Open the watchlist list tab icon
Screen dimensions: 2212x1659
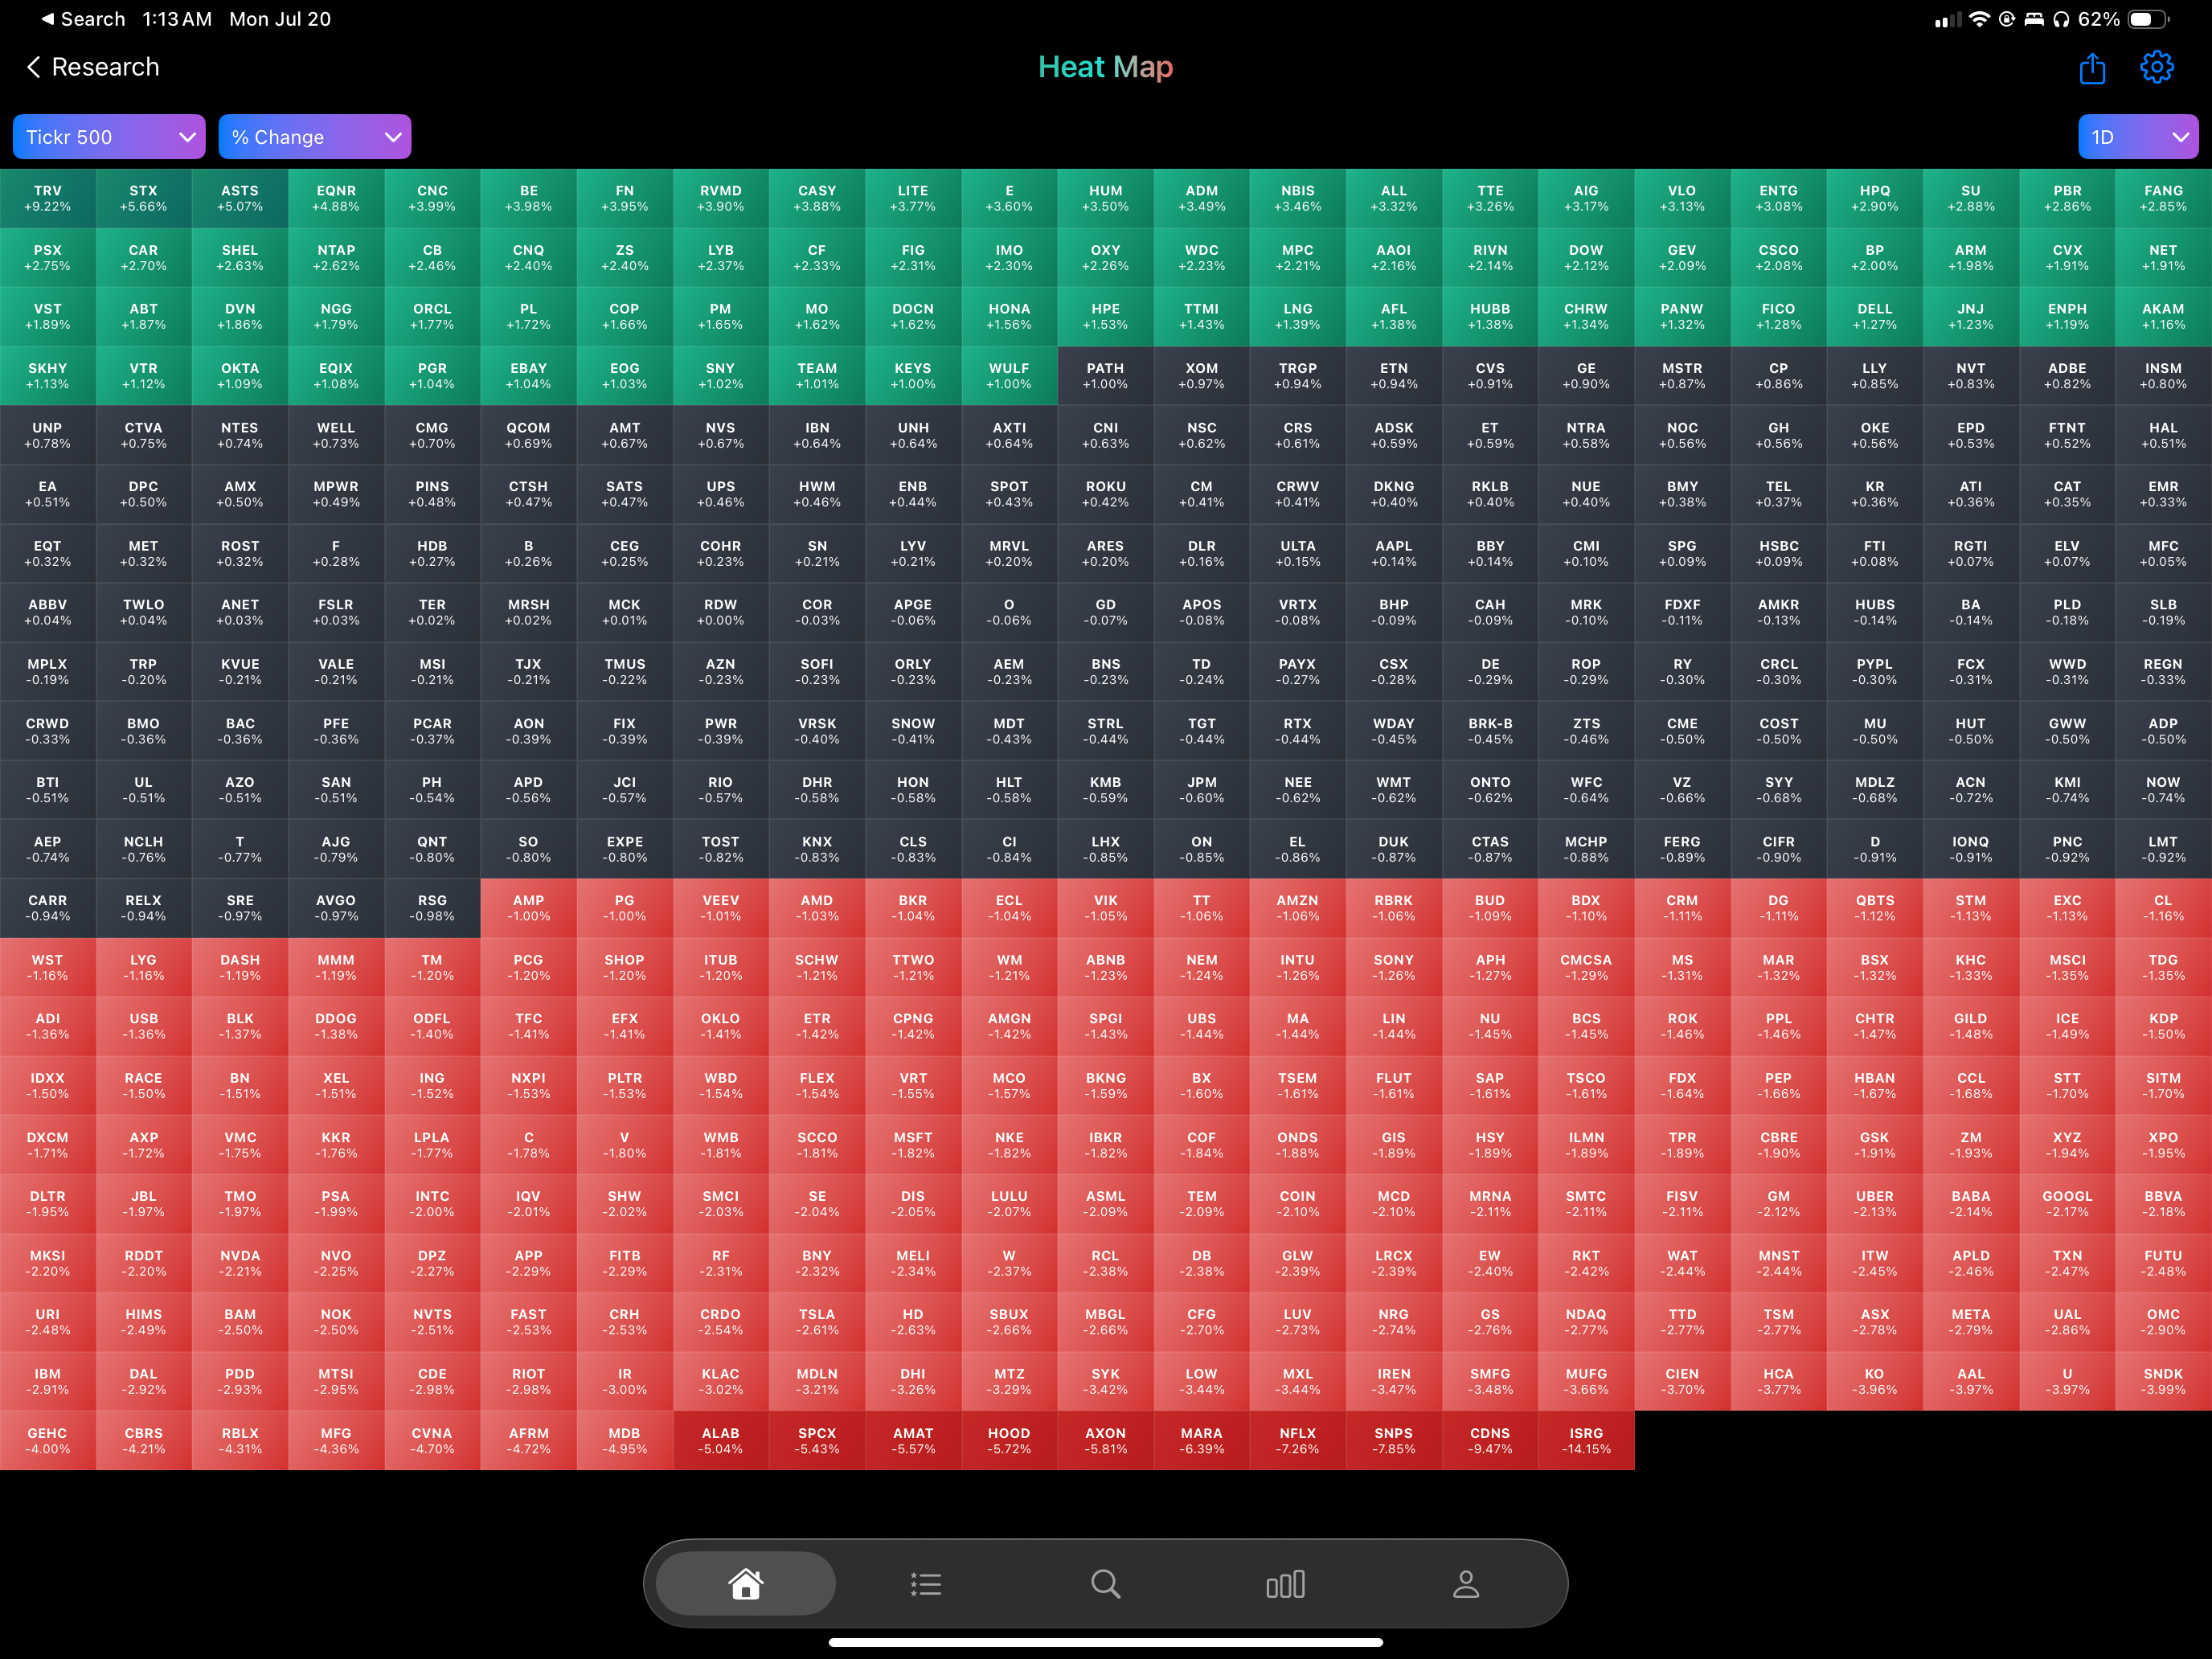(926, 1584)
